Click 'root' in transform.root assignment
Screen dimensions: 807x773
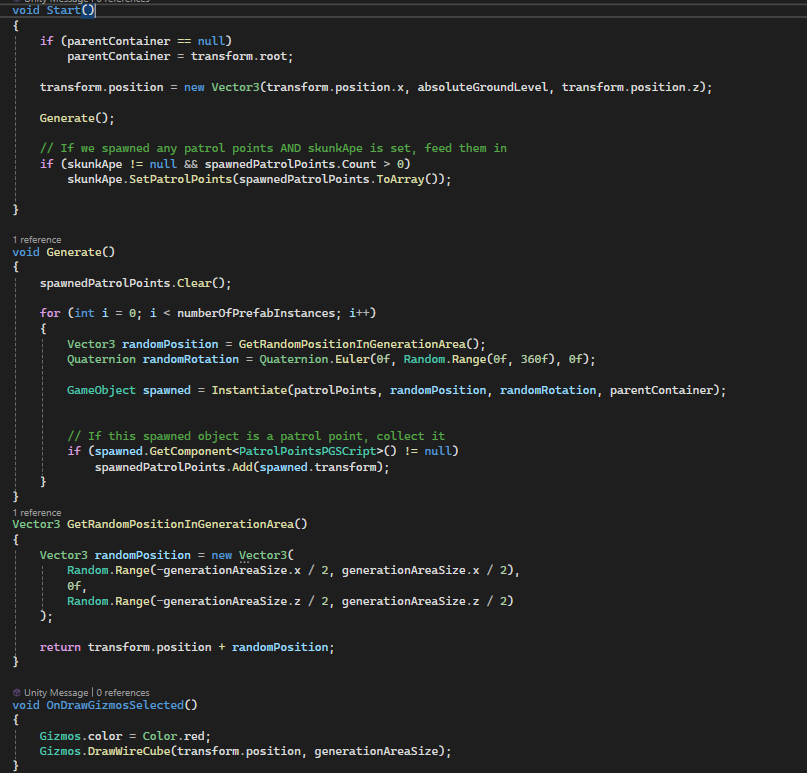point(273,56)
